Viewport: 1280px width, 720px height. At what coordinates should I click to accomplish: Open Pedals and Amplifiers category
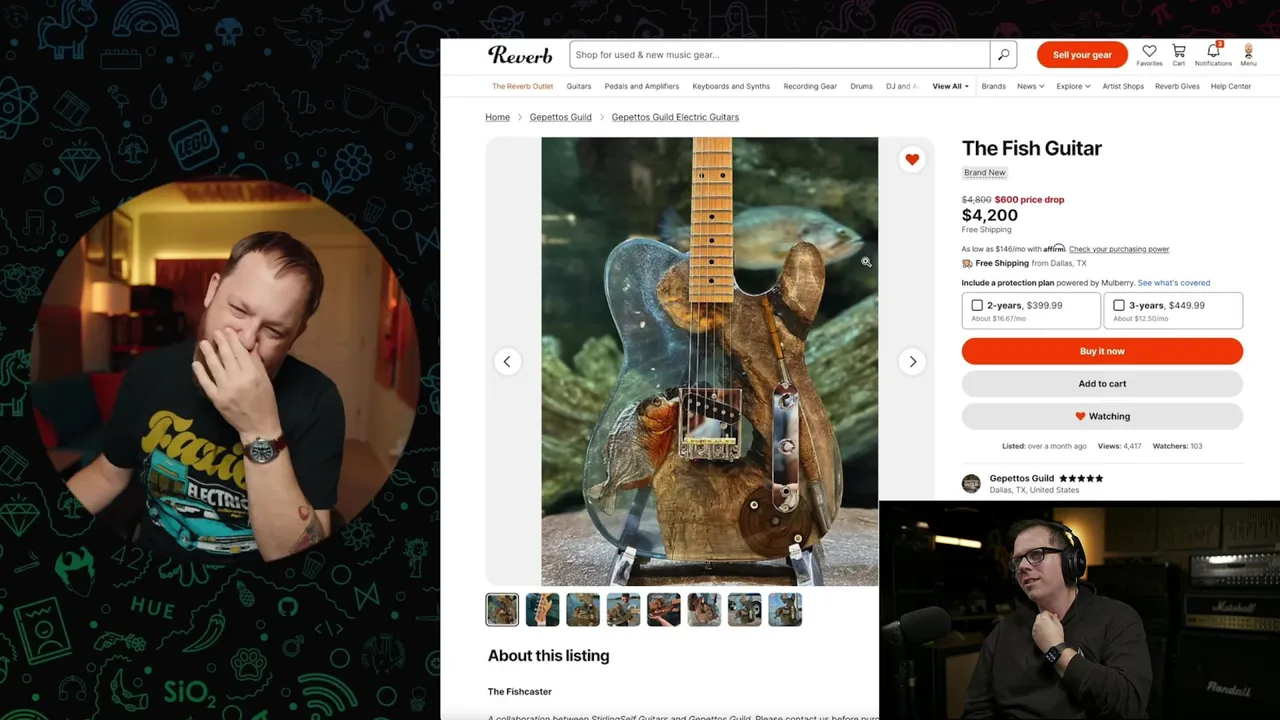click(x=642, y=86)
